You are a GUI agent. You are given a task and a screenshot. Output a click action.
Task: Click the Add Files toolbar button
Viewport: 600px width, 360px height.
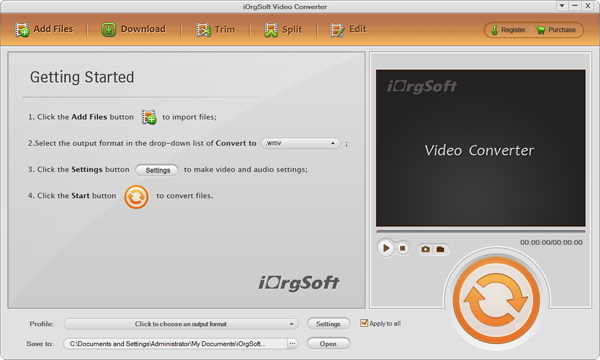(44, 29)
